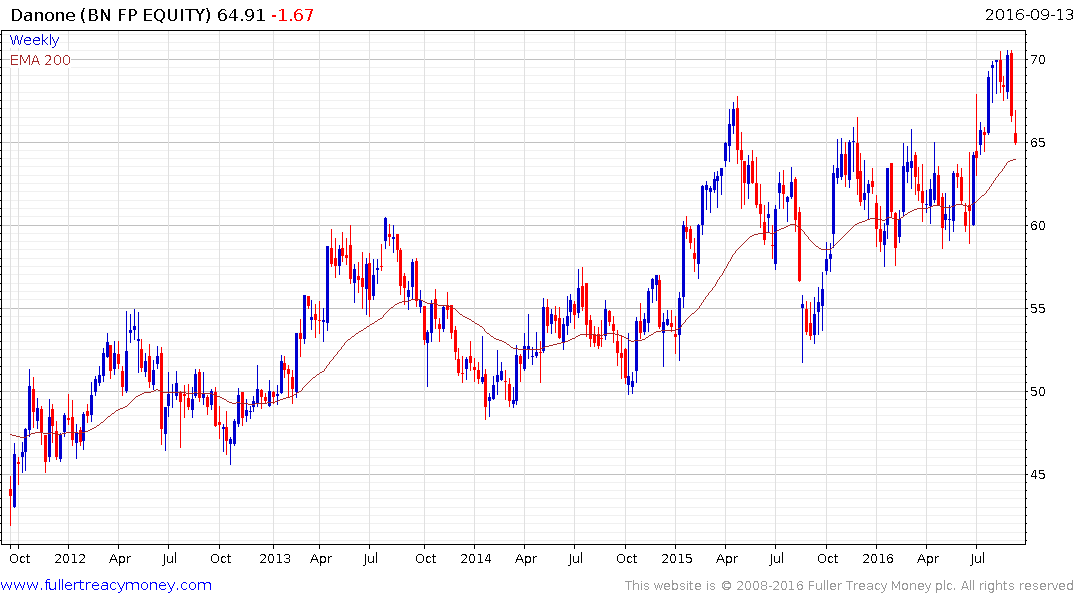Click the Weekly interval label
1075x600 pixels.
[x=34, y=40]
